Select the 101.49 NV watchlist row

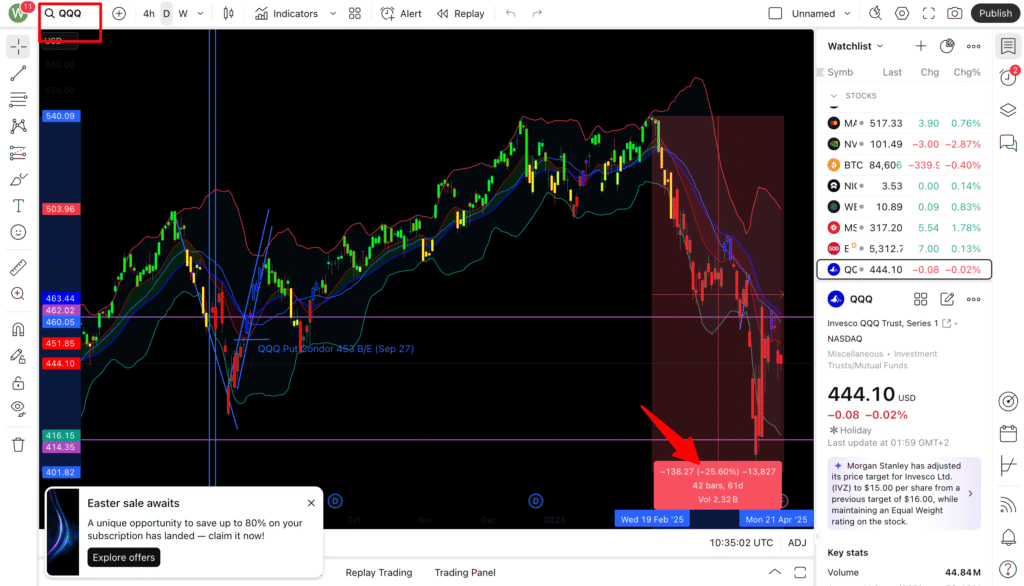(904, 144)
